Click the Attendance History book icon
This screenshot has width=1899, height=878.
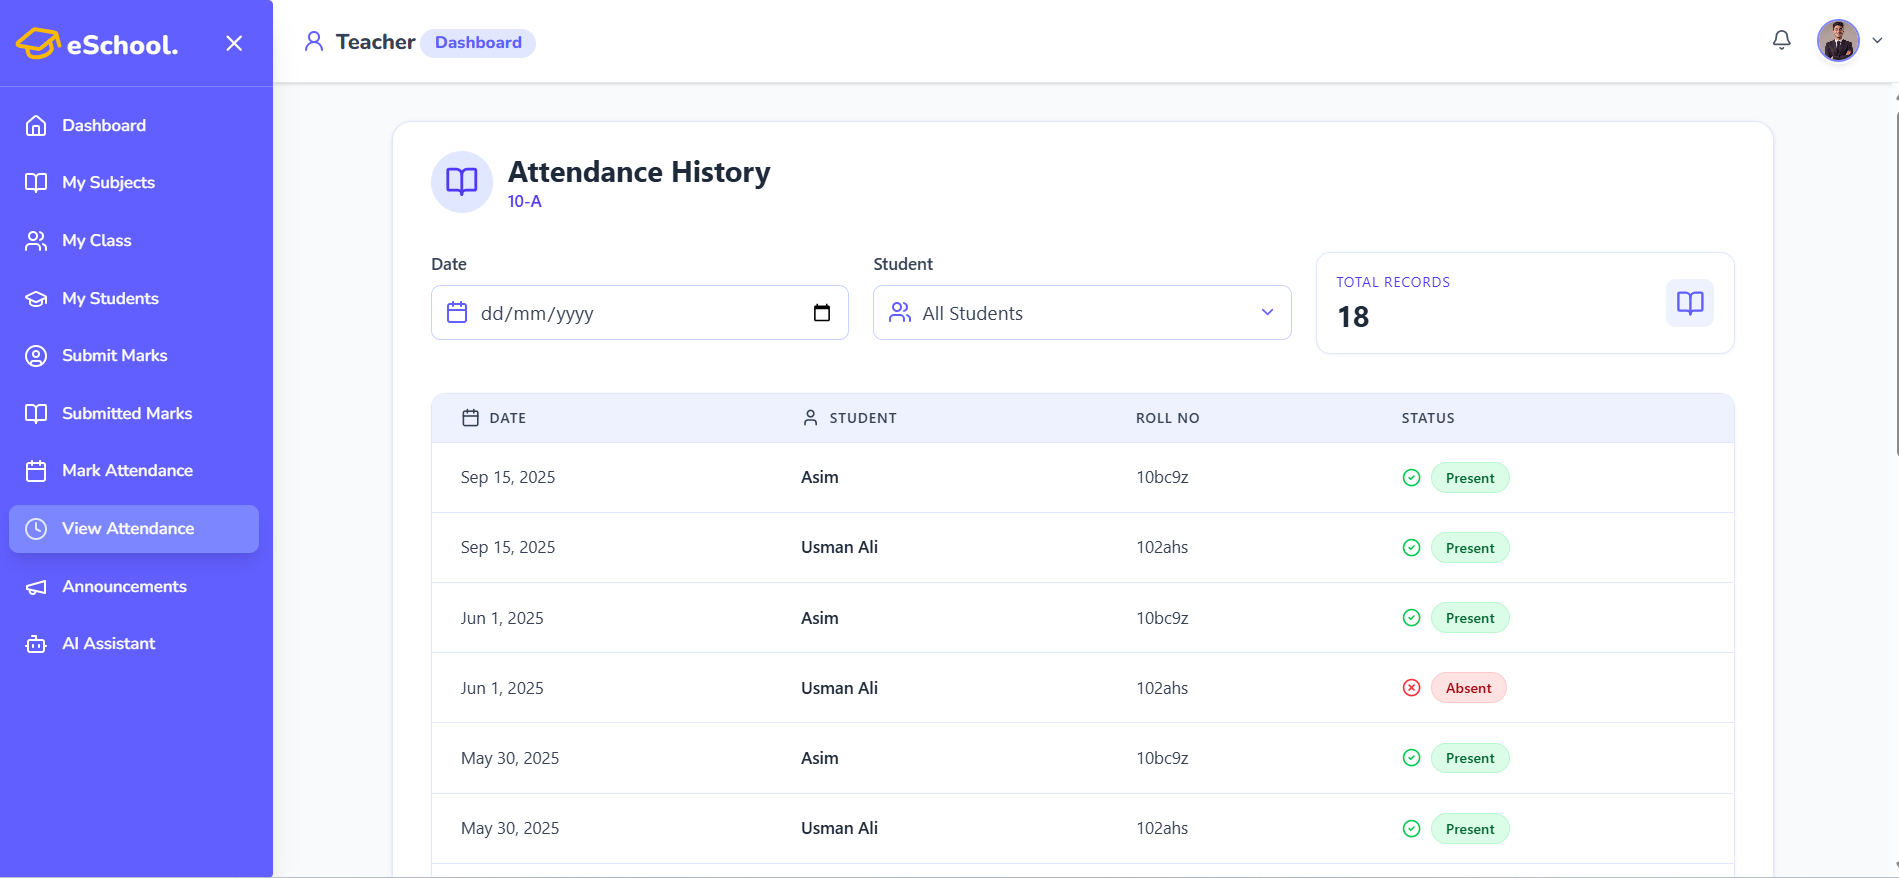461,181
